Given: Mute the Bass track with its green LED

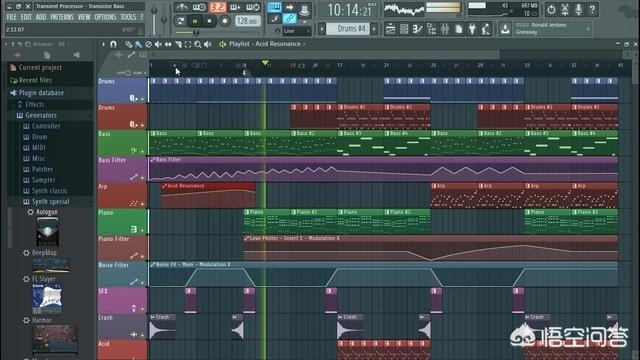Looking at the screenshot, I should [x=142, y=151].
